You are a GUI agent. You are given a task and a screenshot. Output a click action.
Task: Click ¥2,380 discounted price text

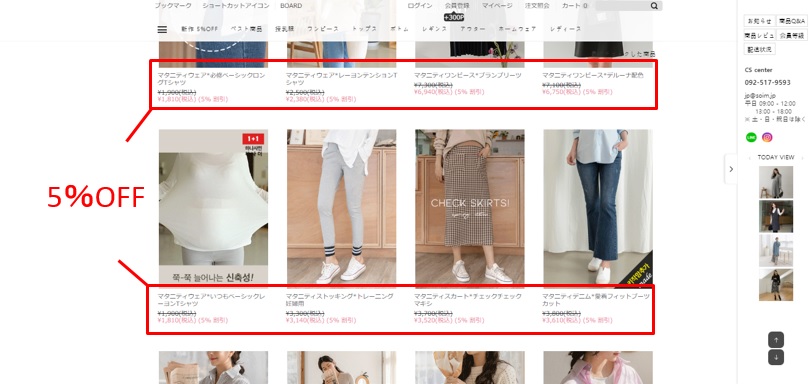[x=321, y=99]
